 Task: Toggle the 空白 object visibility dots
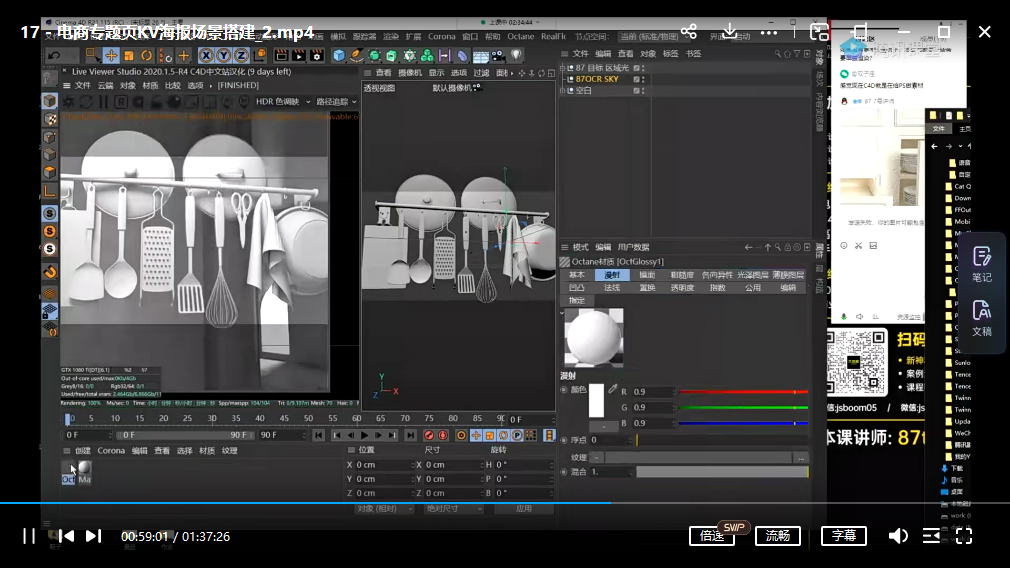(x=643, y=91)
